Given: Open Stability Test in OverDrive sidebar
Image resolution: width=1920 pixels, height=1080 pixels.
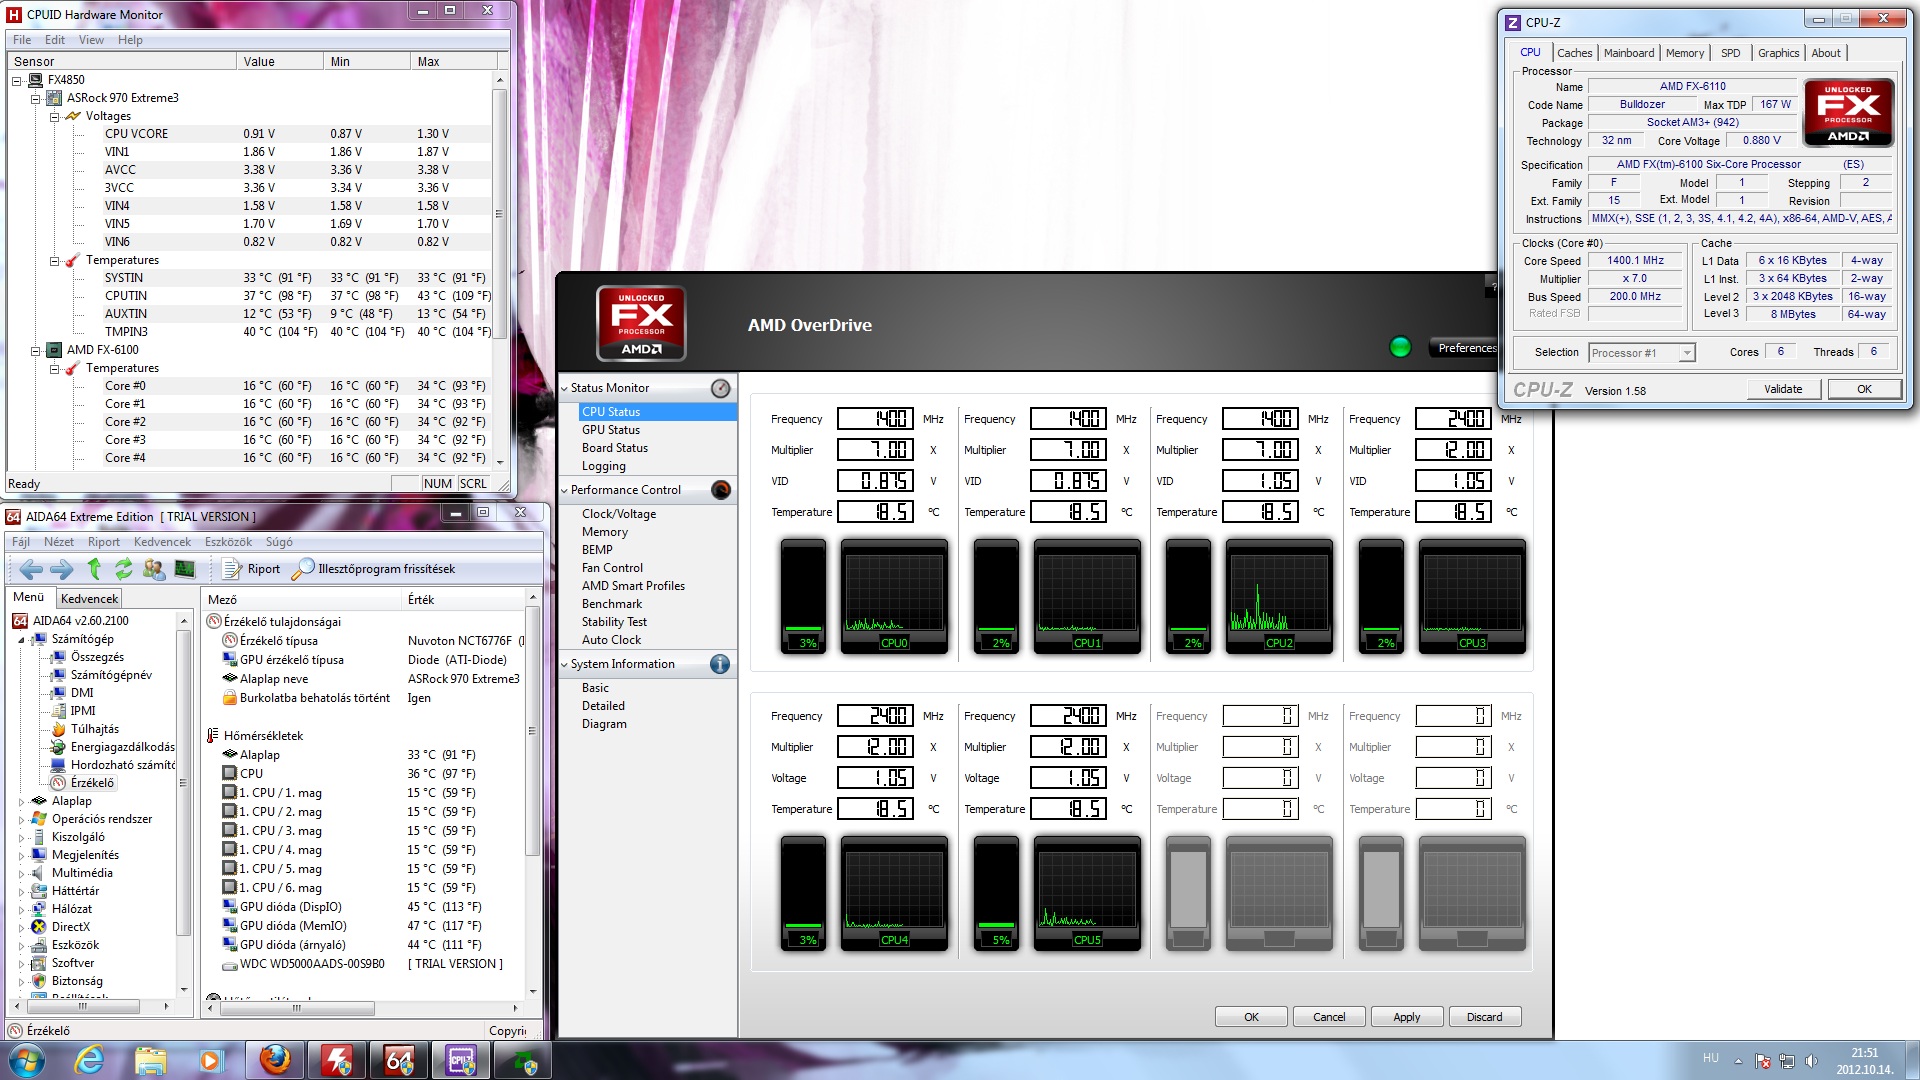Looking at the screenshot, I should 614,622.
